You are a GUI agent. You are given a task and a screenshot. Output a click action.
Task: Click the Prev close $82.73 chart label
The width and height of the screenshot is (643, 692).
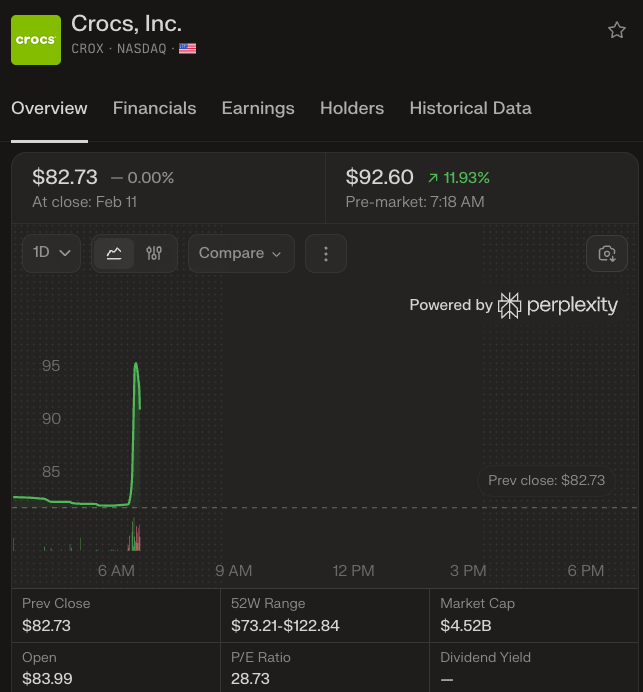tap(546, 480)
